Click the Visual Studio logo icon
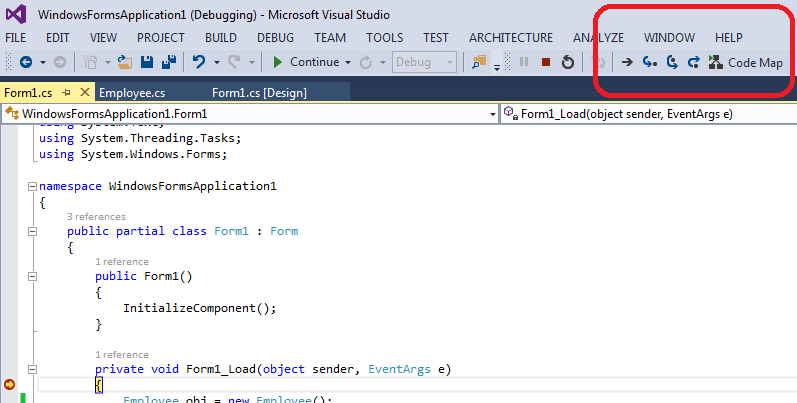 tap(16, 14)
